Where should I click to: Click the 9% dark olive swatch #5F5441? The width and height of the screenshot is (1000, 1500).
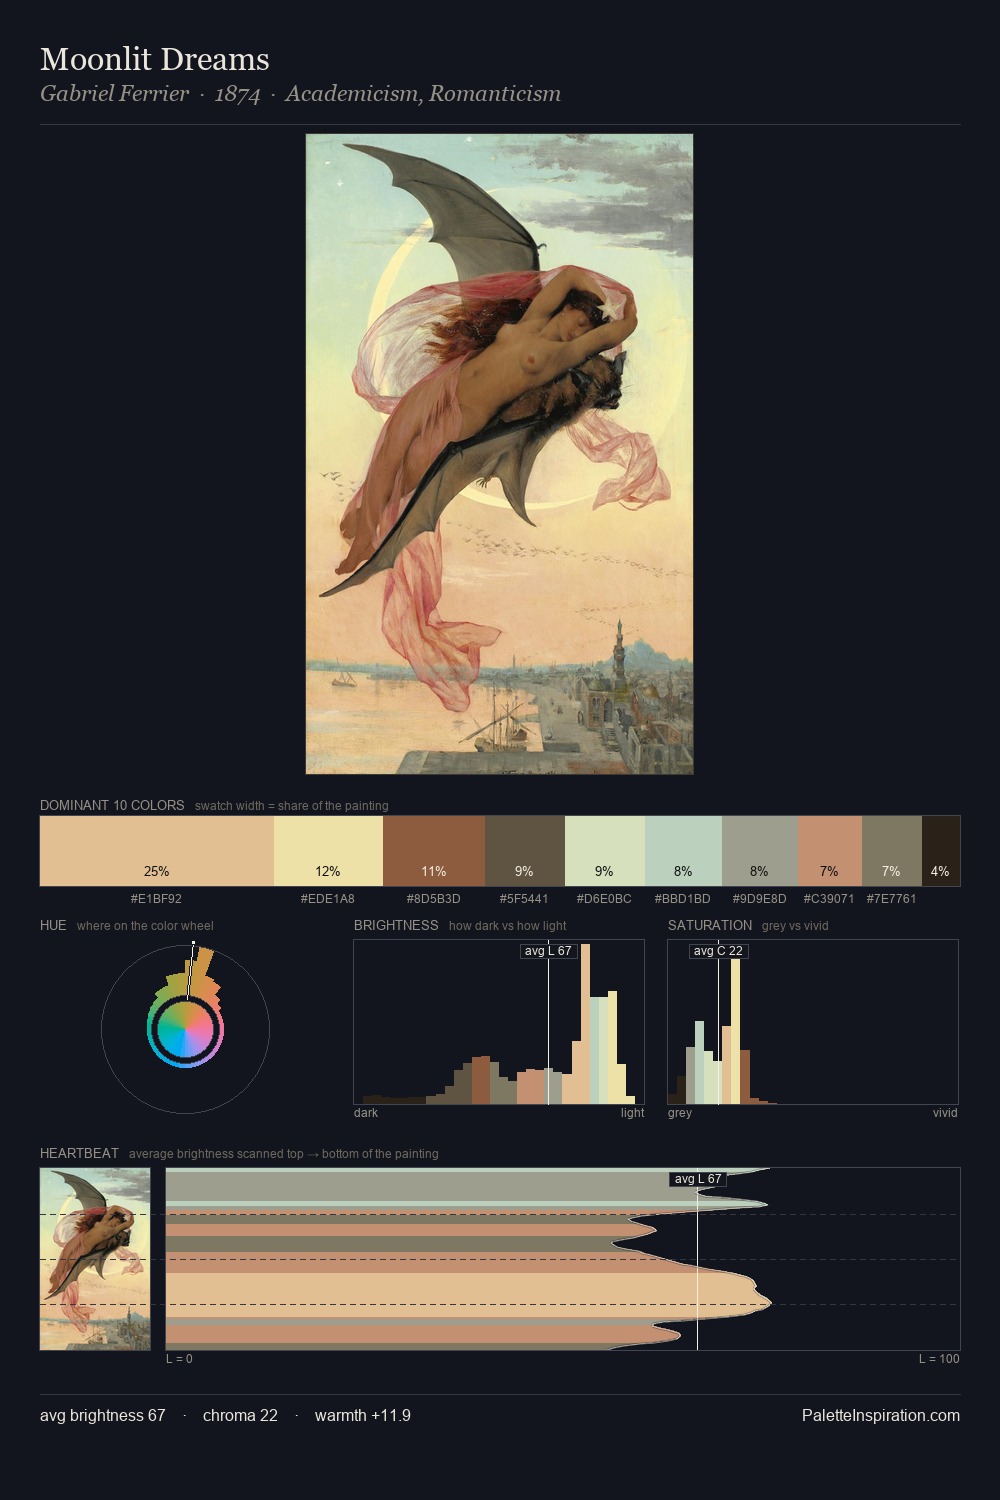[x=525, y=851]
